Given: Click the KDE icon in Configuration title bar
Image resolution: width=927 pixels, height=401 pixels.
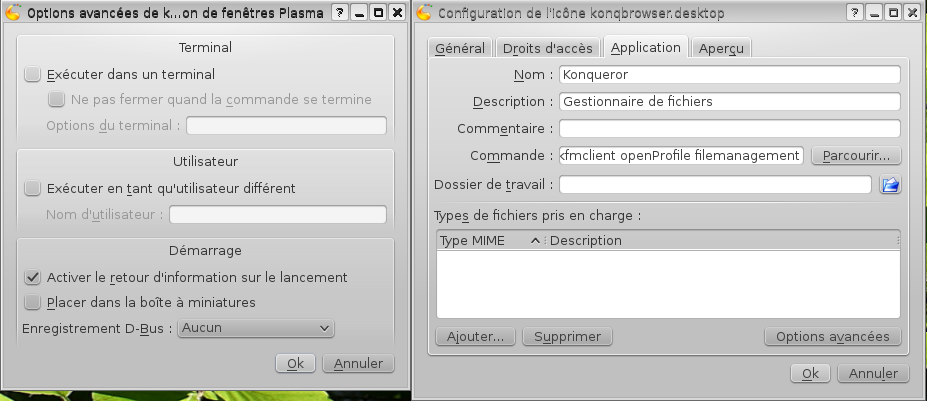Looking at the screenshot, I should (424, 12).
